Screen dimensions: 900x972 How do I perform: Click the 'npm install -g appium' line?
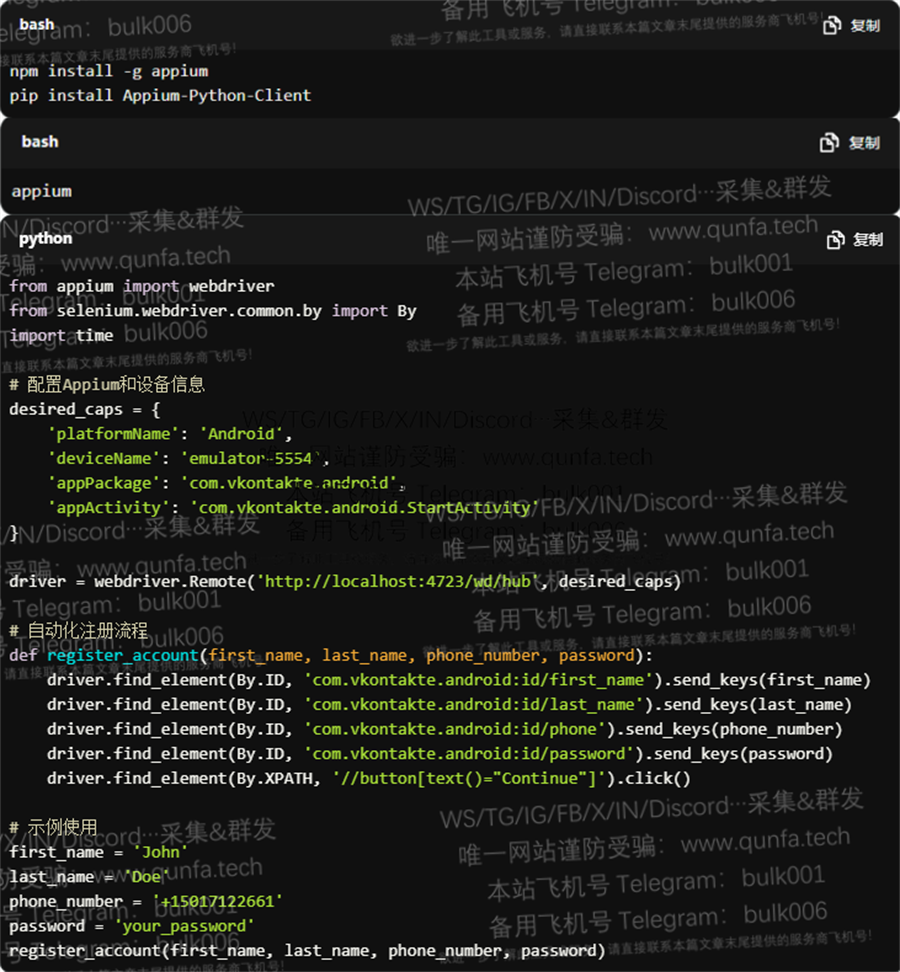click(x=109, y=71)
